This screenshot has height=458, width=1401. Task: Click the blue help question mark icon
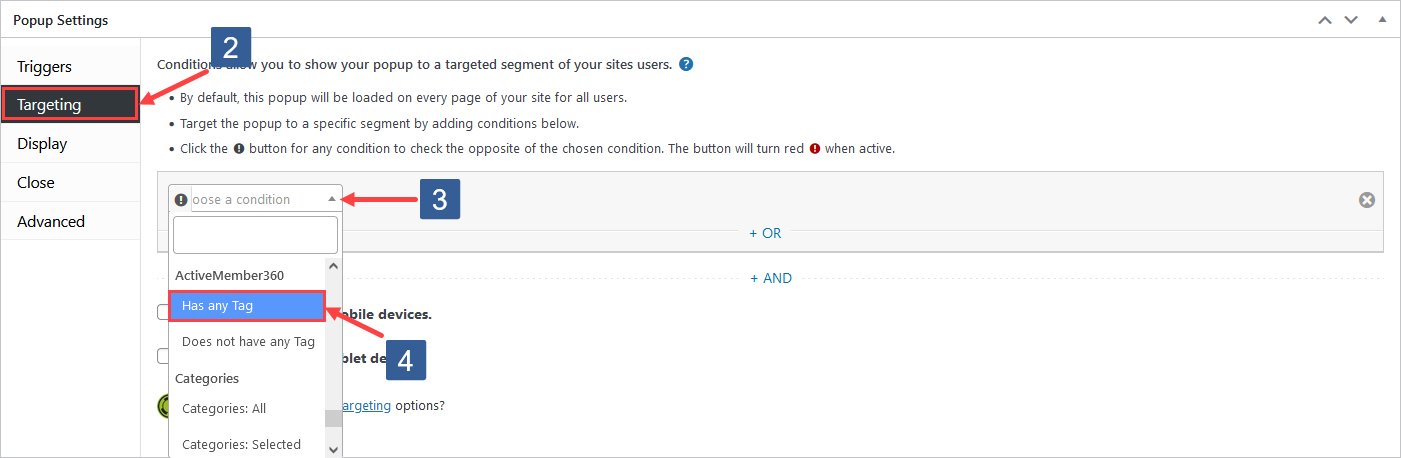click(686, 64)
